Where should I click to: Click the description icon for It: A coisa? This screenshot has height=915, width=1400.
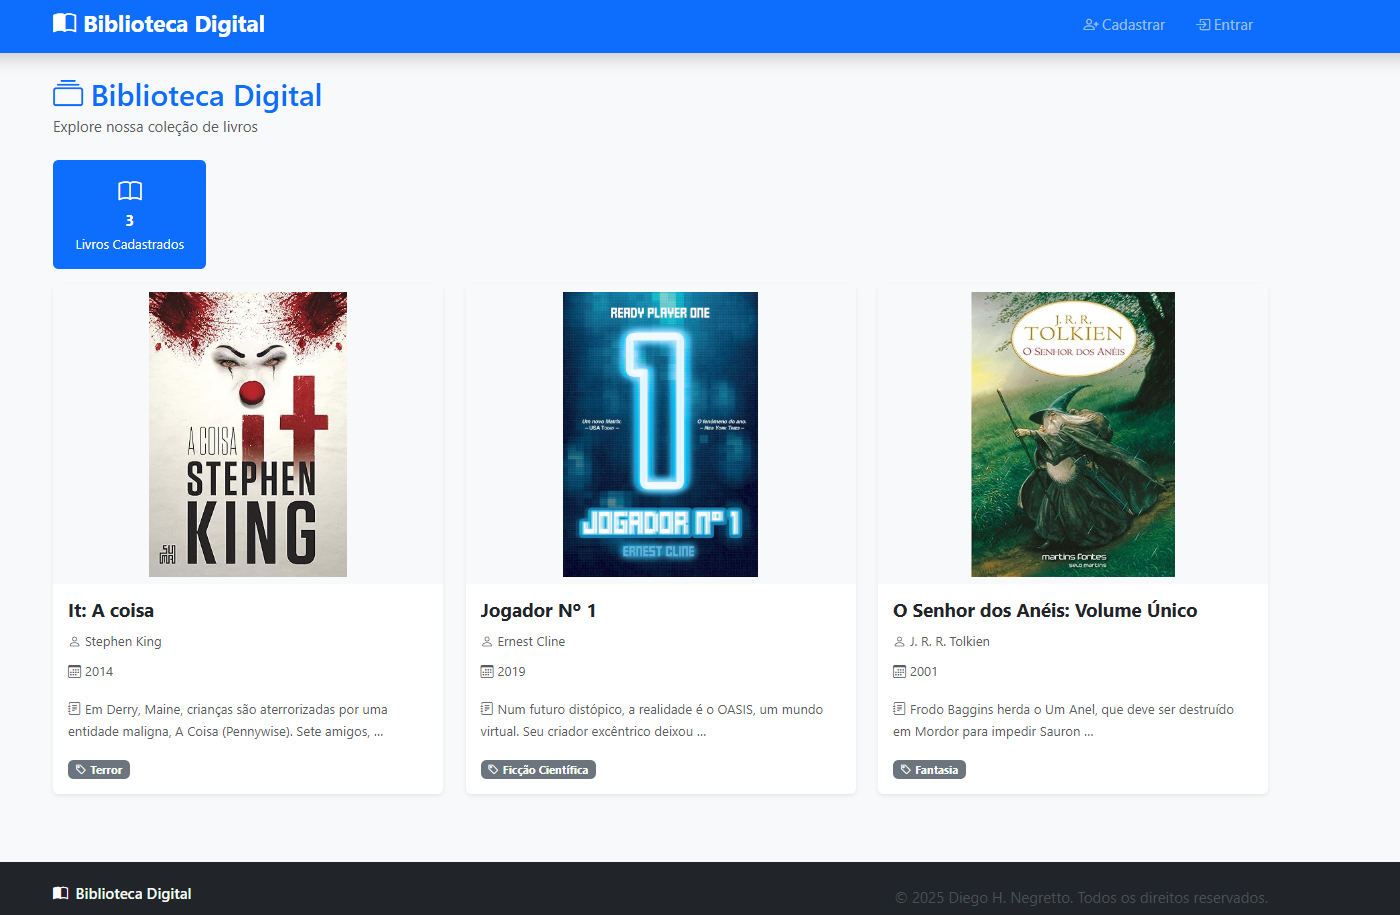(x=74, y=709)
